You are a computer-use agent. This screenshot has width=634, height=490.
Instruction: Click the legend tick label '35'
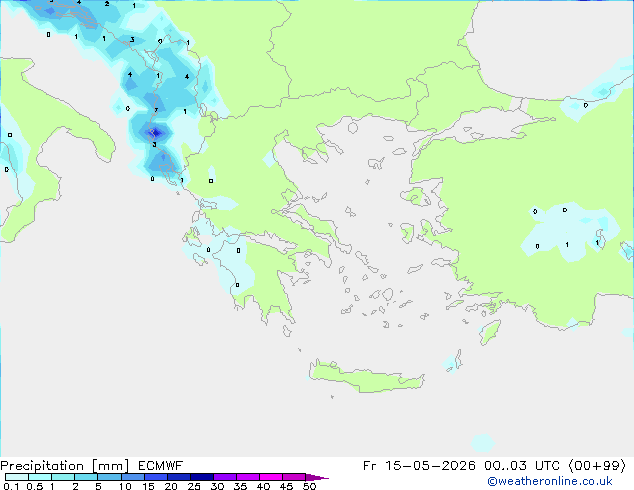tap(240, 486)
